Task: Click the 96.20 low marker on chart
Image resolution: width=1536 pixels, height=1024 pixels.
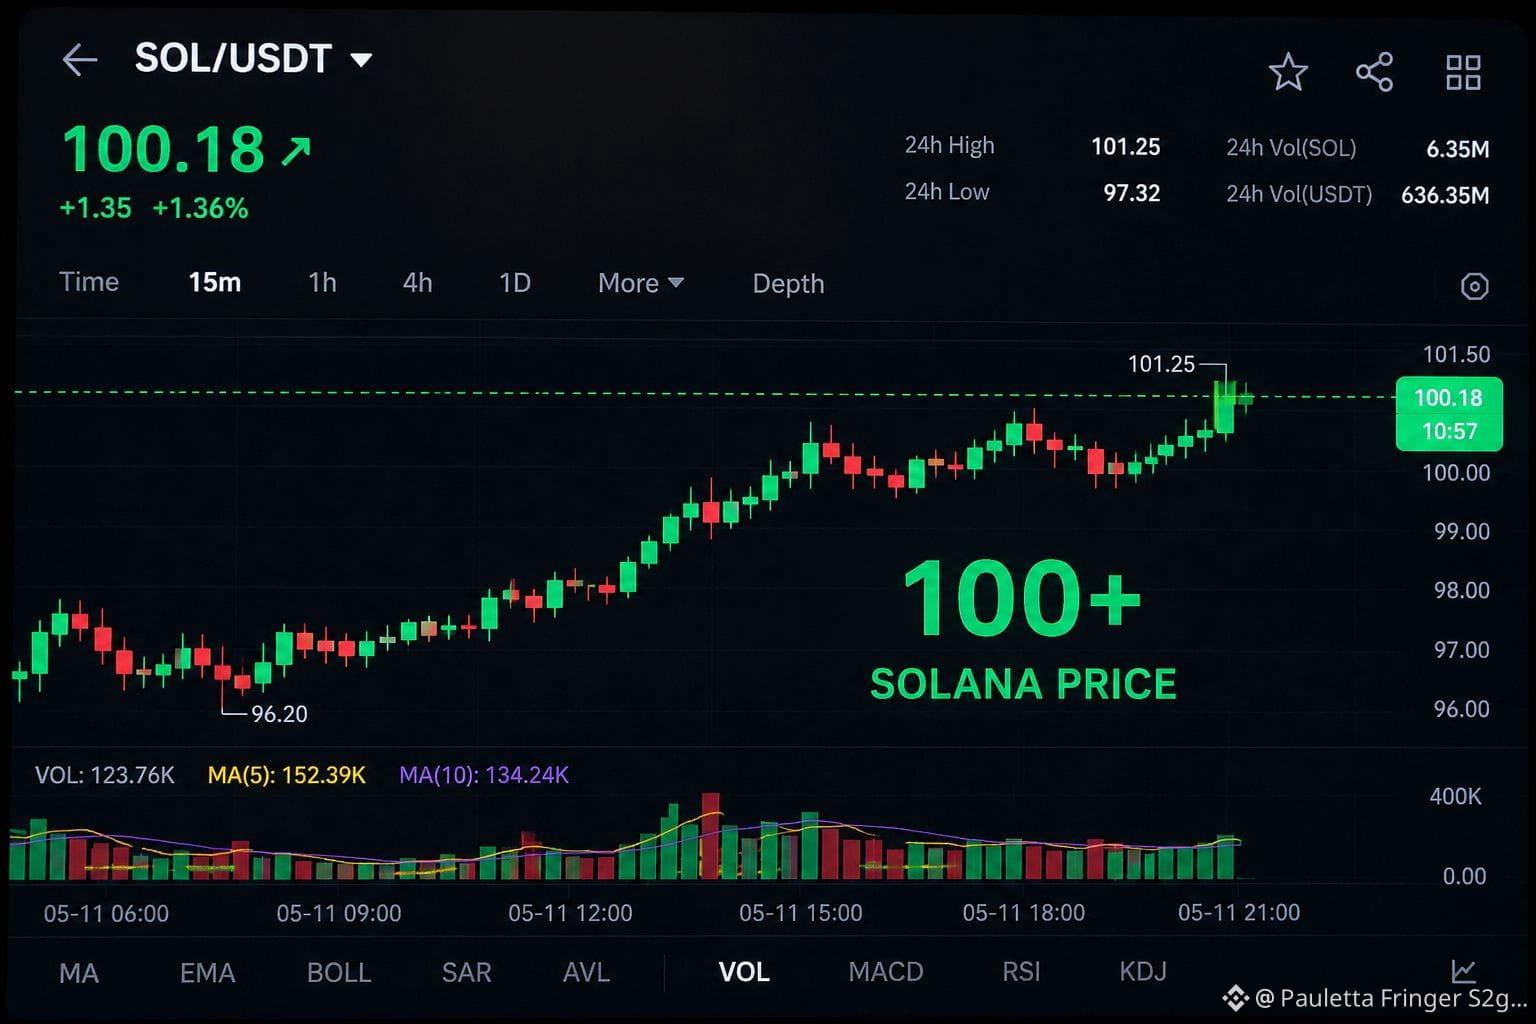Action: click(279, 714)
